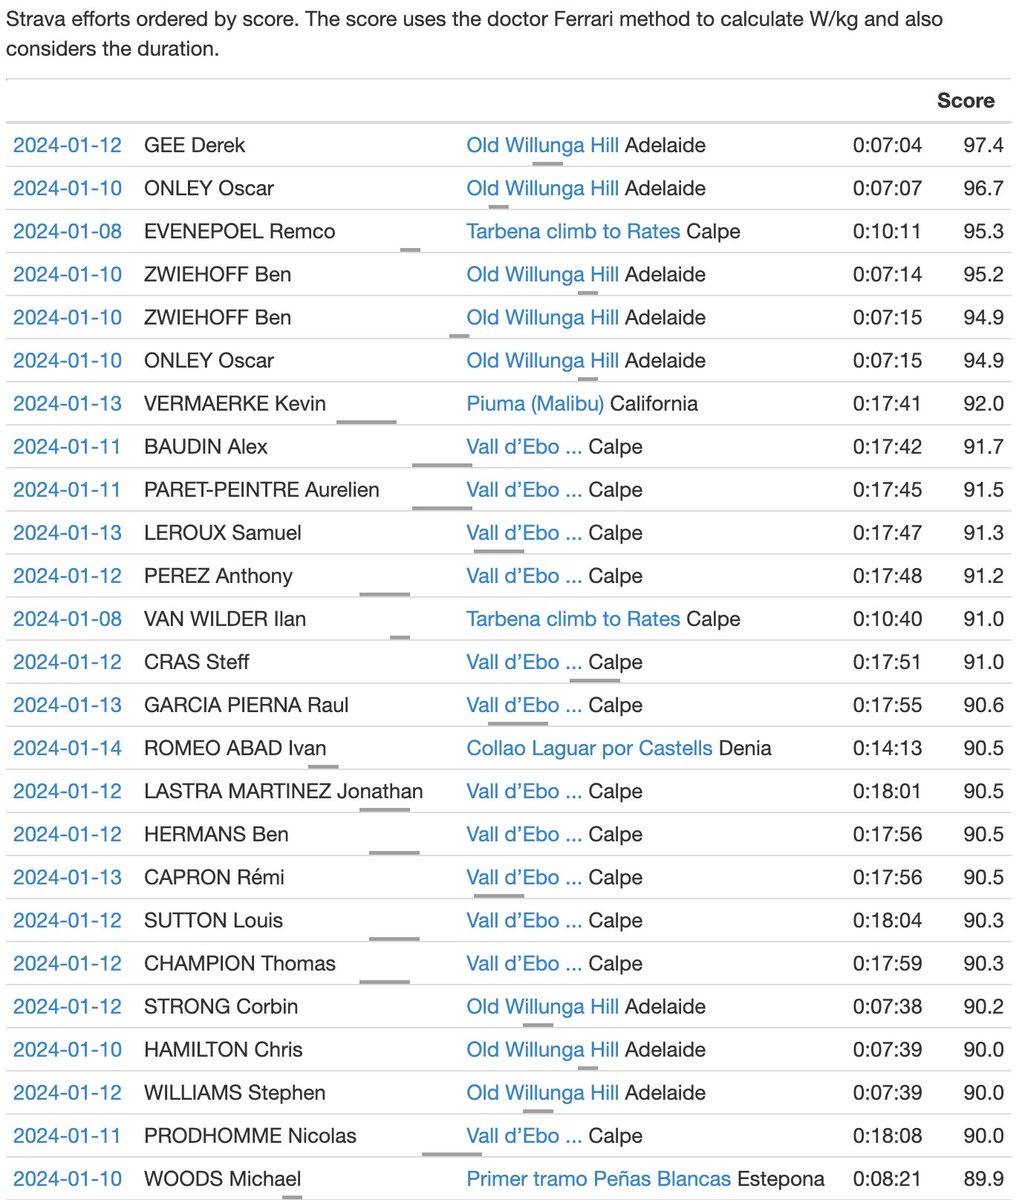
Task: Open Vall d'Ebo link in PRODHOMME Nicolas row
Action: (524, 1135)
